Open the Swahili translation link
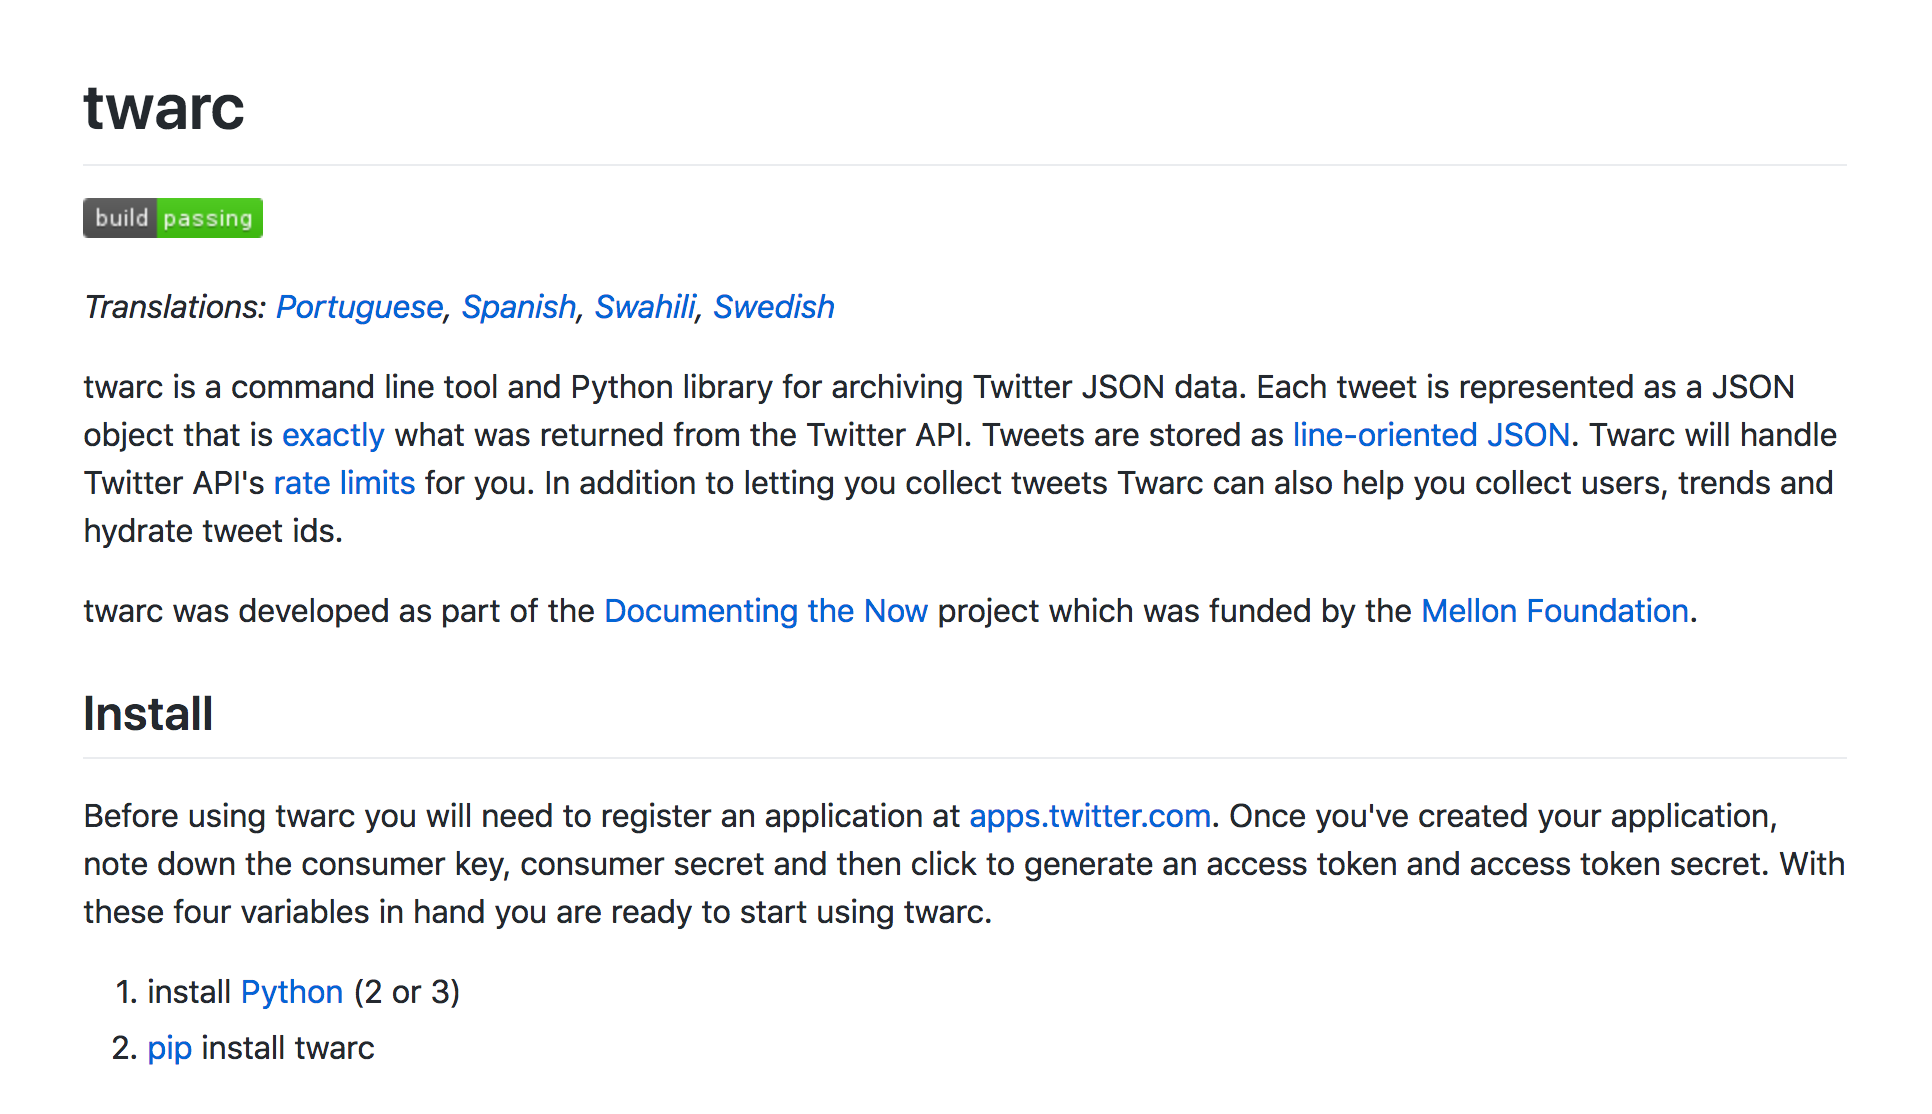Image resolution: width=1932 pixels, height=1114 pixels. 644,307
